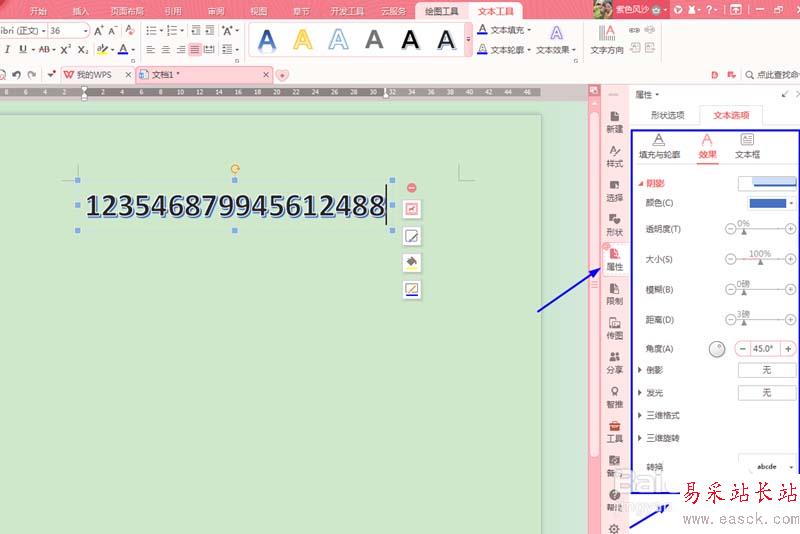Justify the text alignment
800x534 pixels.
pyautogui.click(x=195, y=49)
